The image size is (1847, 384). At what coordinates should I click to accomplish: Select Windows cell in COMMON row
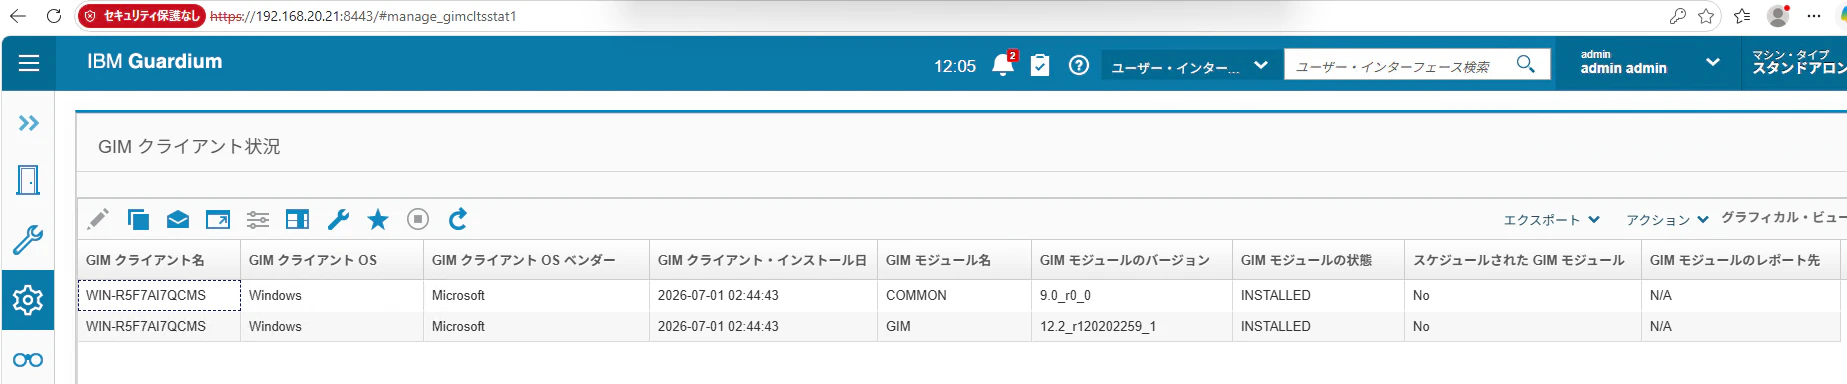pyautogui.click(x=332, y=295)
